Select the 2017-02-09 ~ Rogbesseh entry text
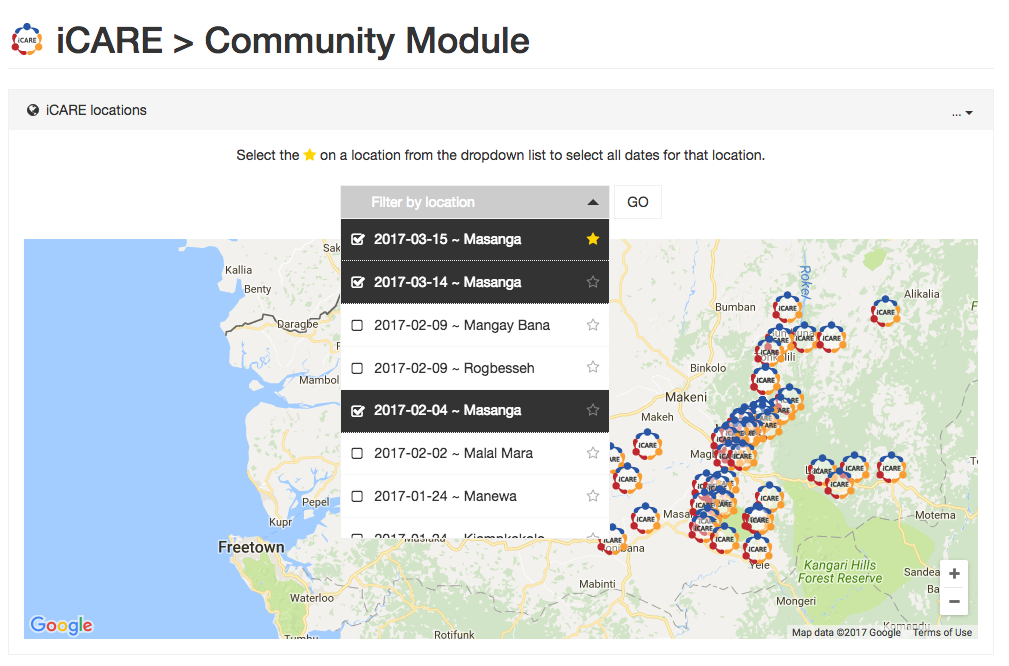Viewport: 1009px width, 666px height. coord(454,368)
